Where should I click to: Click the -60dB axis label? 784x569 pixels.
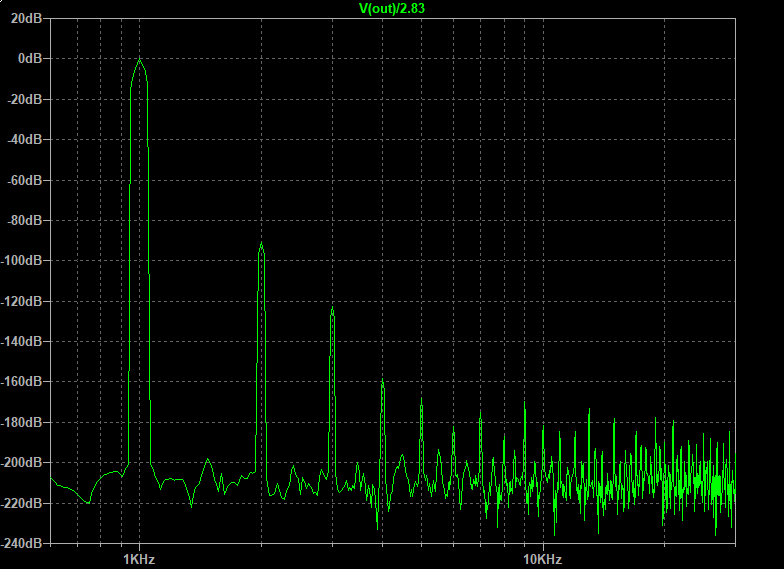24,180
